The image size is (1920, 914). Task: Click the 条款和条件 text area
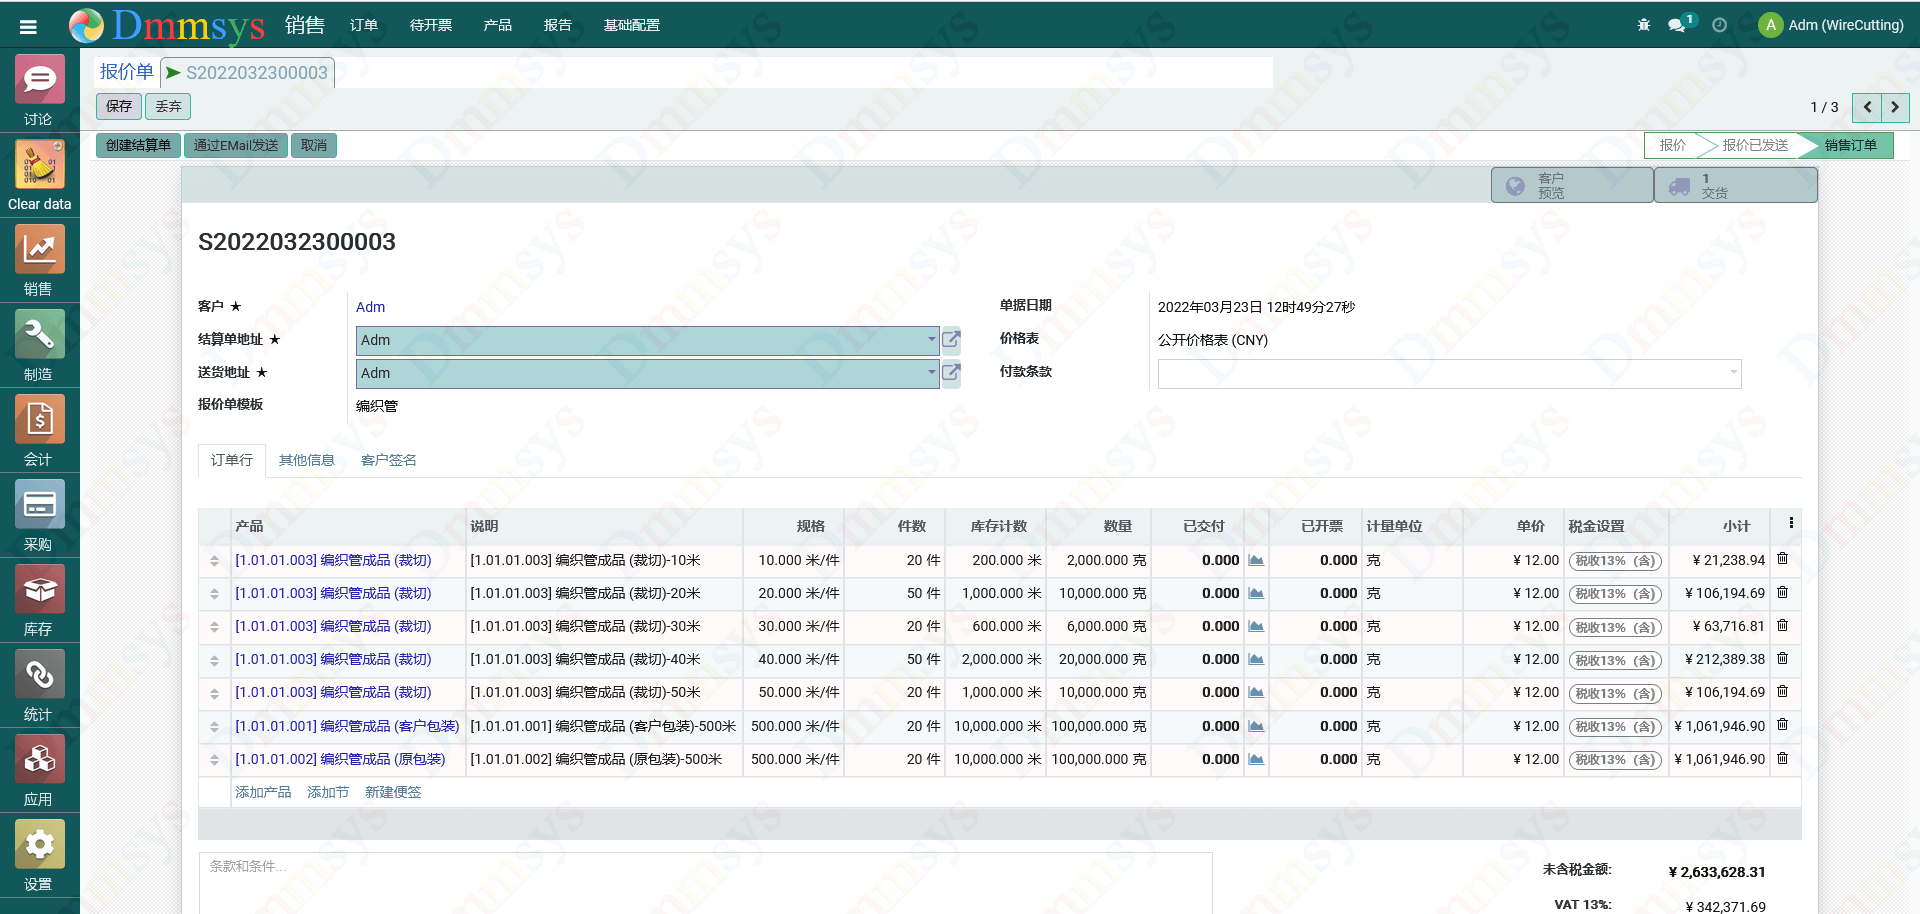[x=706, y=883]
